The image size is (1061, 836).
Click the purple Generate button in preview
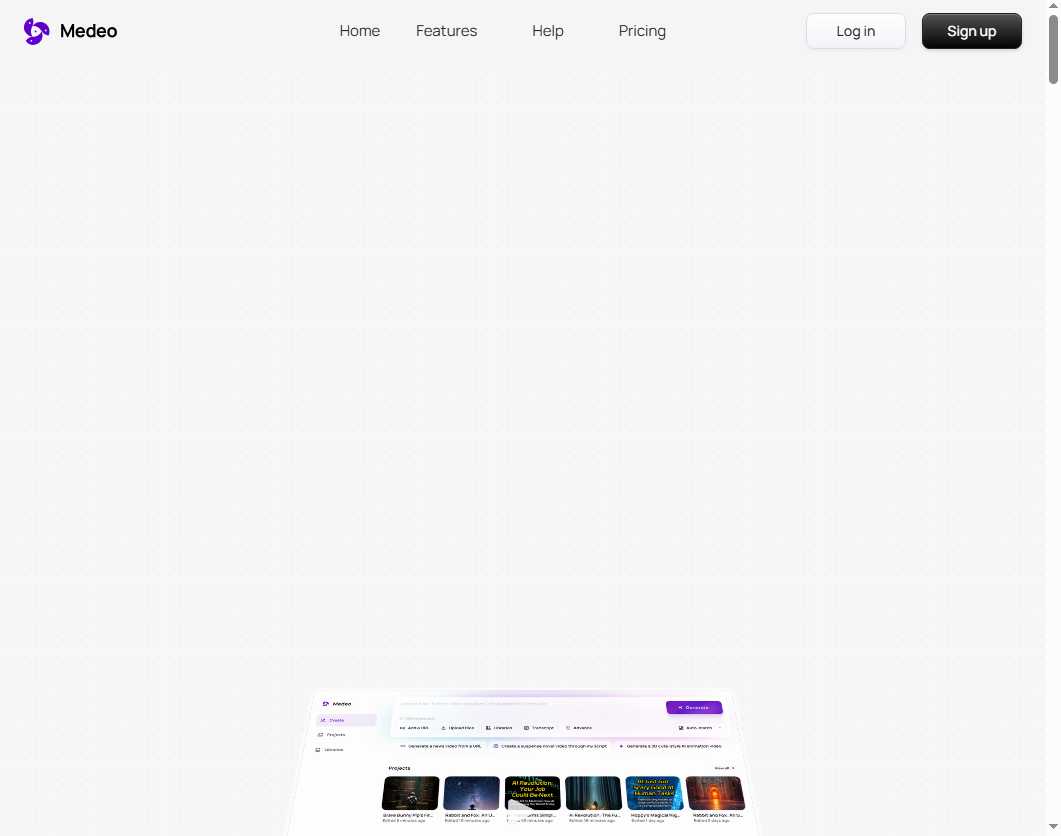coord(693,707)
